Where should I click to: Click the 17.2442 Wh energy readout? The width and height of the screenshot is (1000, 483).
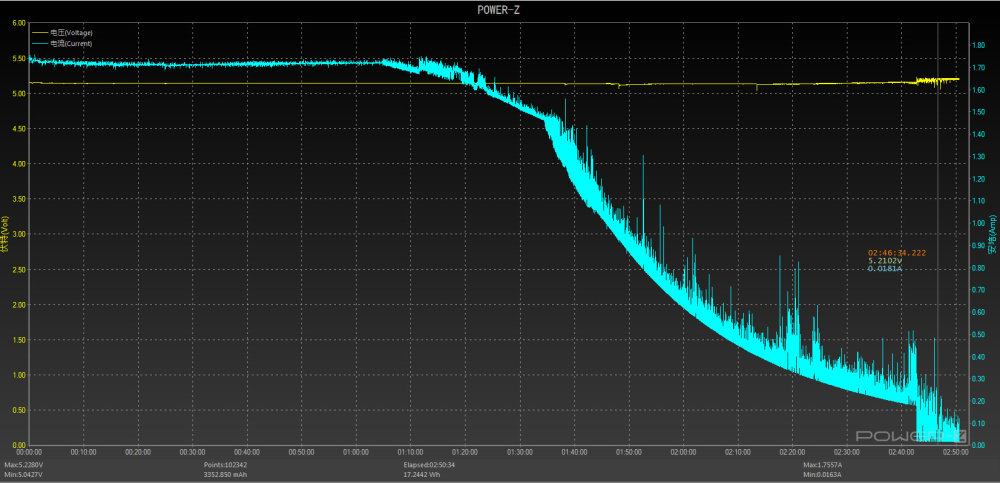[422, 474]
